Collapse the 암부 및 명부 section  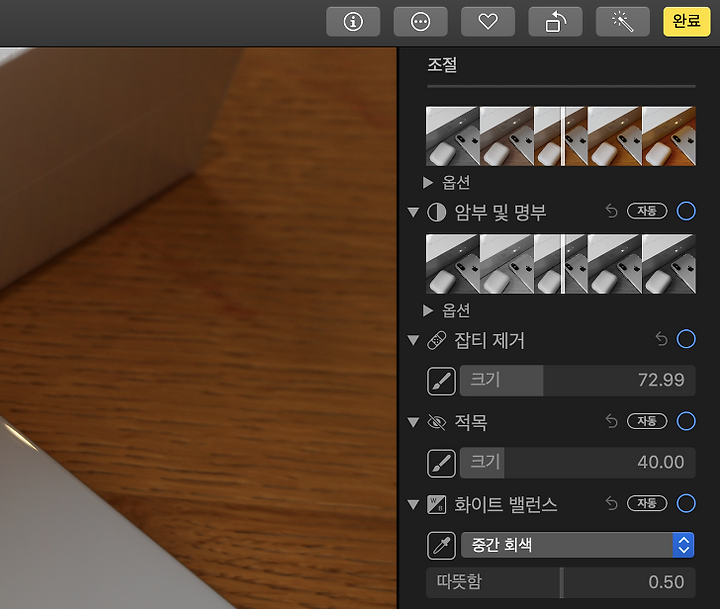click(413, 212)
